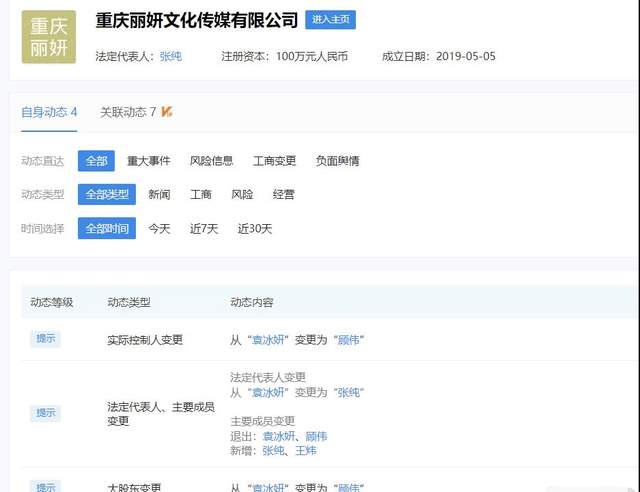
Task: Open 张纯 link under 法定代表人变更
Action: 349,392
